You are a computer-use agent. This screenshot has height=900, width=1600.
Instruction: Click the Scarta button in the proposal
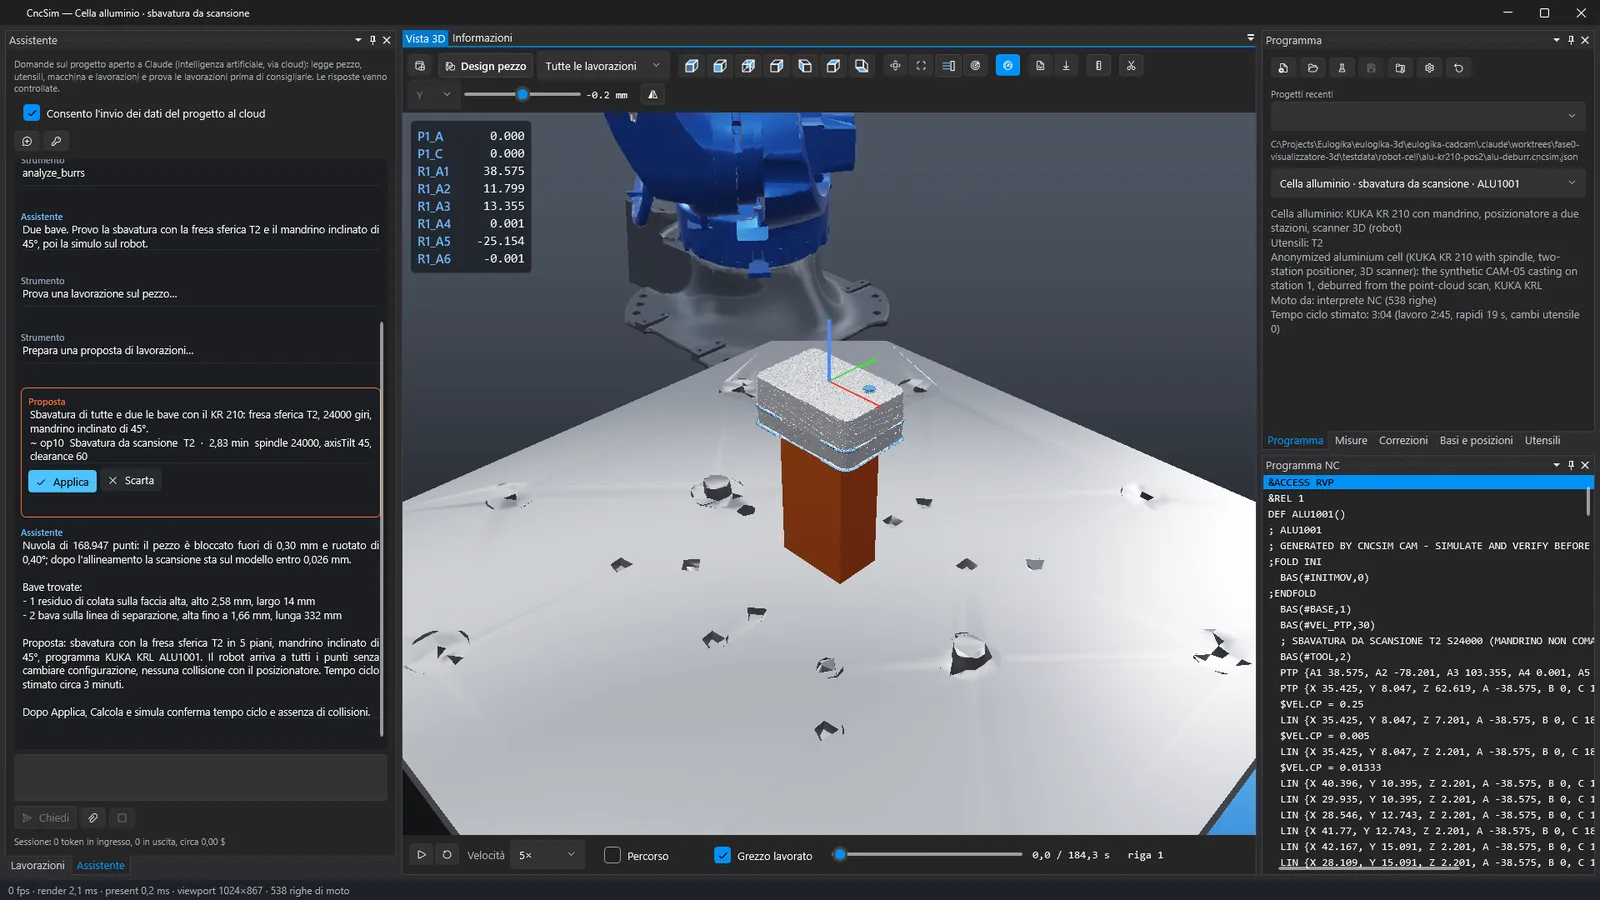(131, 480)
